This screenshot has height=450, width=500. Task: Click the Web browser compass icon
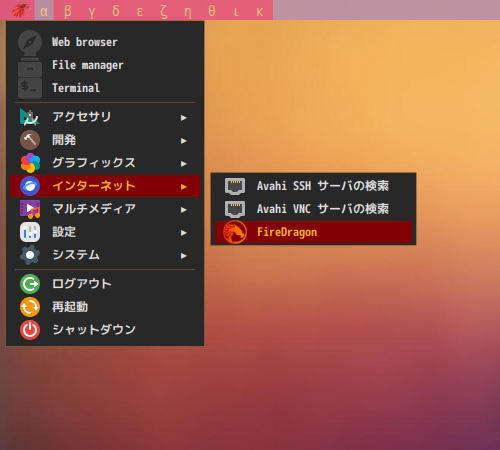tap(30, 42)
